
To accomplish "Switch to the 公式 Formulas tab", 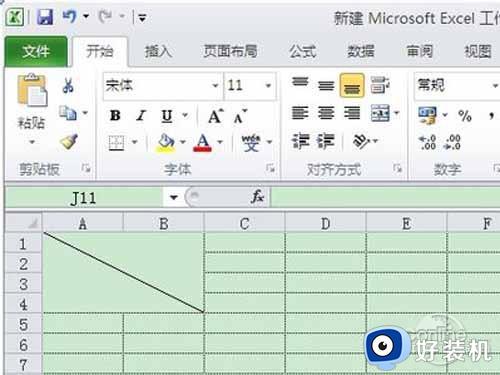I will (302, 52).
